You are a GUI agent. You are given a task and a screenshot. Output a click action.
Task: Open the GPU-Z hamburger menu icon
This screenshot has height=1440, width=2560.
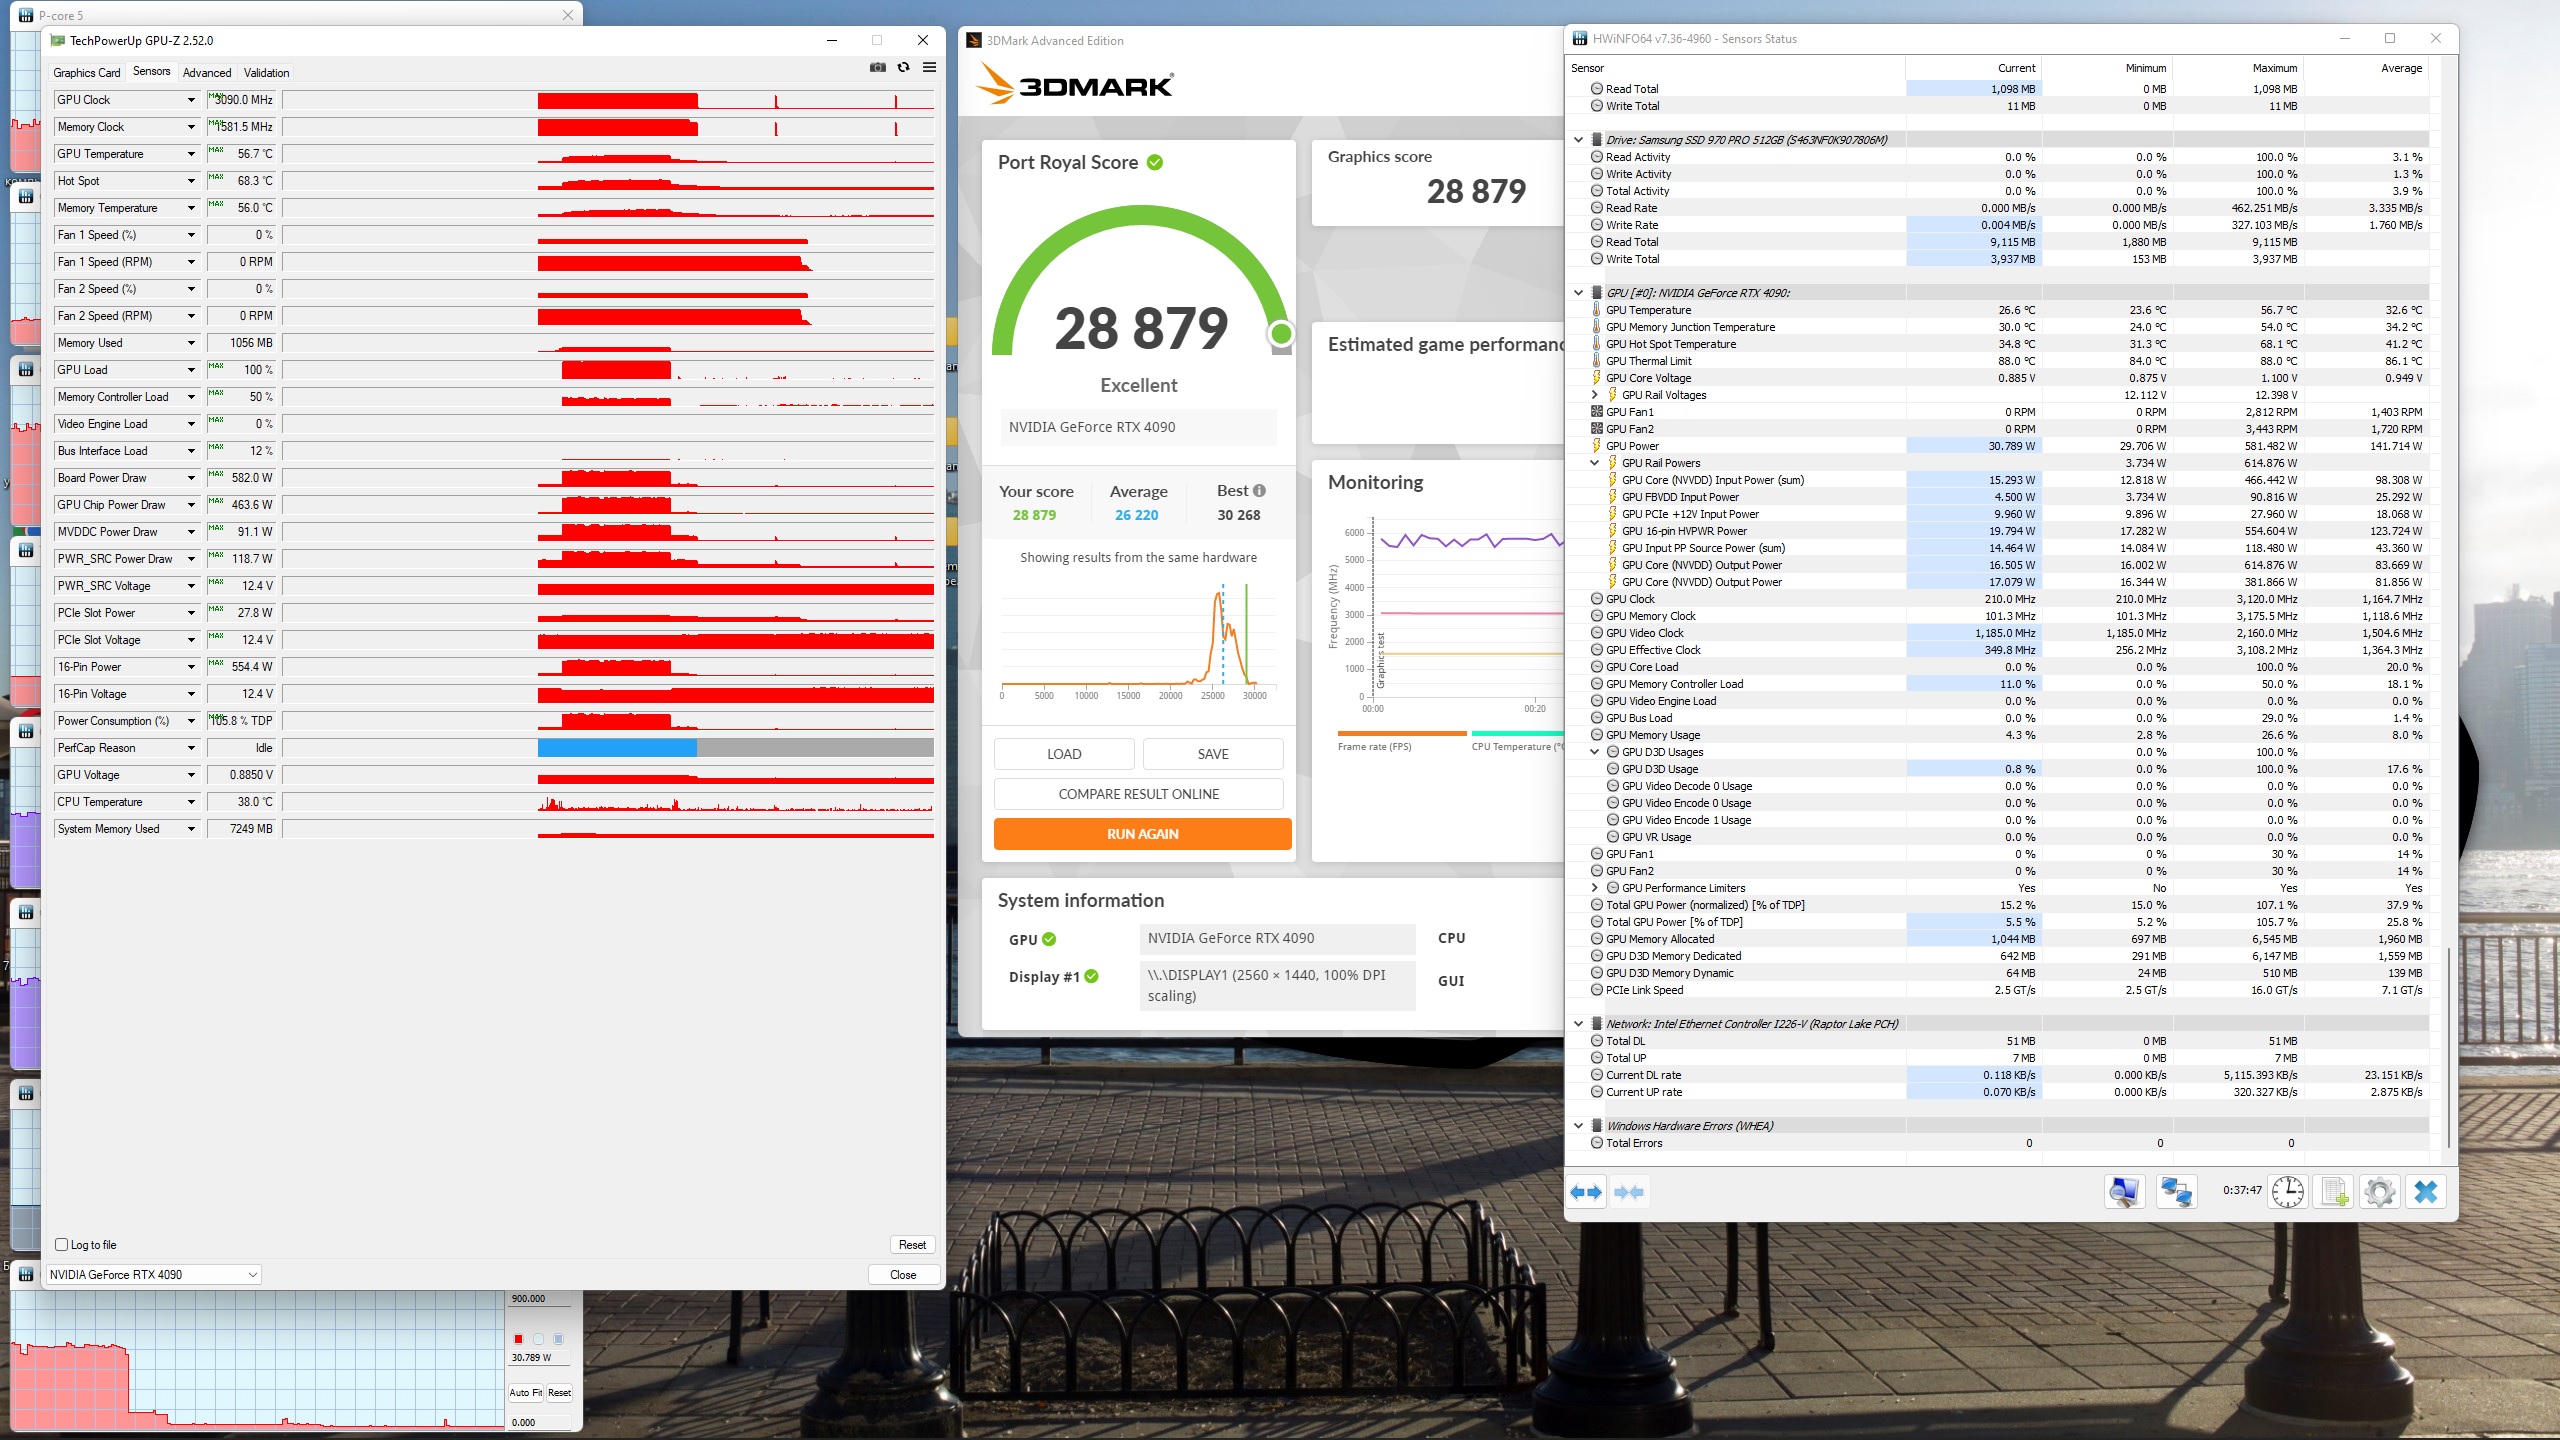point(929,68)
